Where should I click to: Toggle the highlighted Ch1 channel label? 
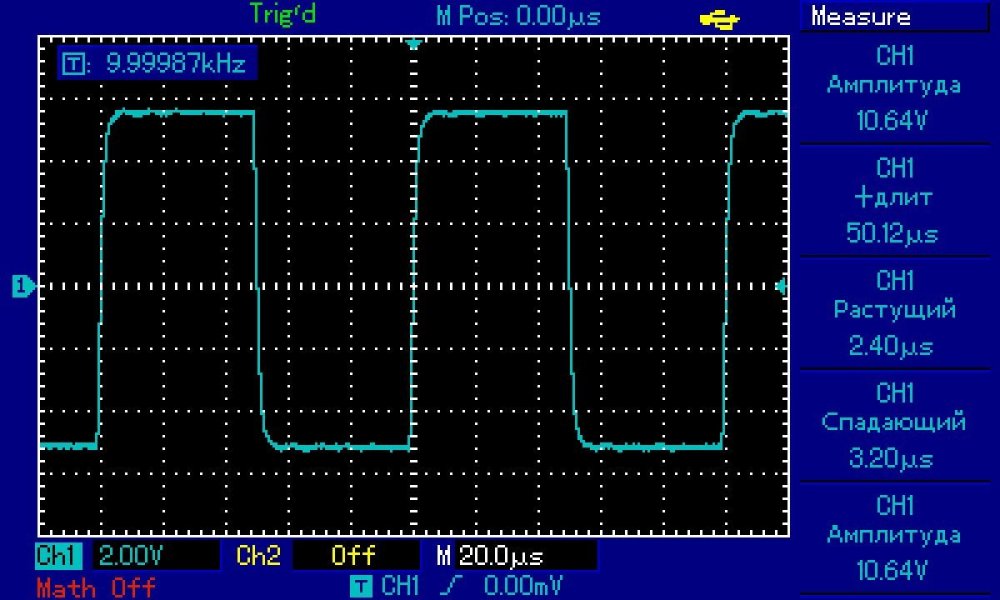click(x=61, y=556)
